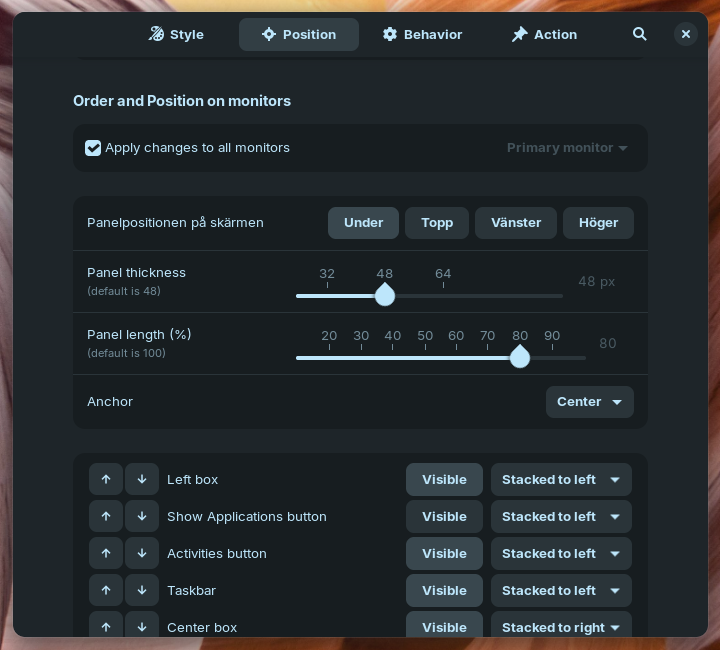Move Left box up with arrow
The height and width of the screenshot is (650, 720).
tap(106, 479)
